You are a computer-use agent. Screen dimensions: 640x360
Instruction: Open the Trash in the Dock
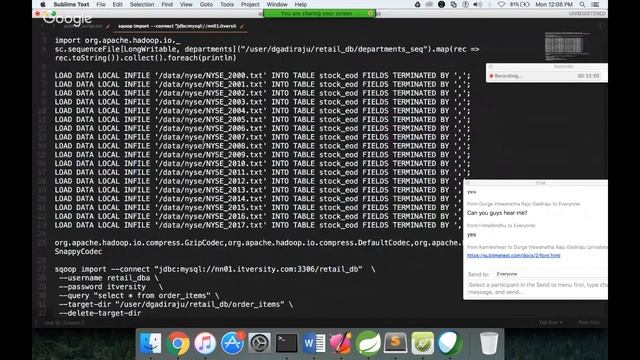(x=489, y=343)
